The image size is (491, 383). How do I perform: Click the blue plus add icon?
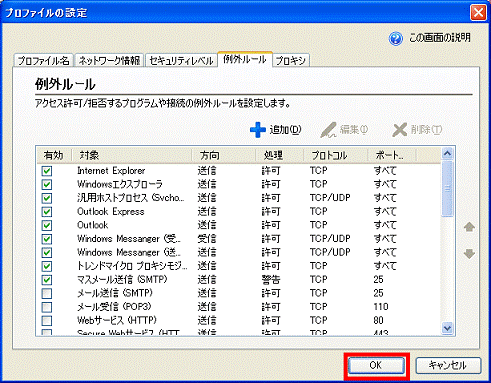pyautogui.click(x=258, y=130)
